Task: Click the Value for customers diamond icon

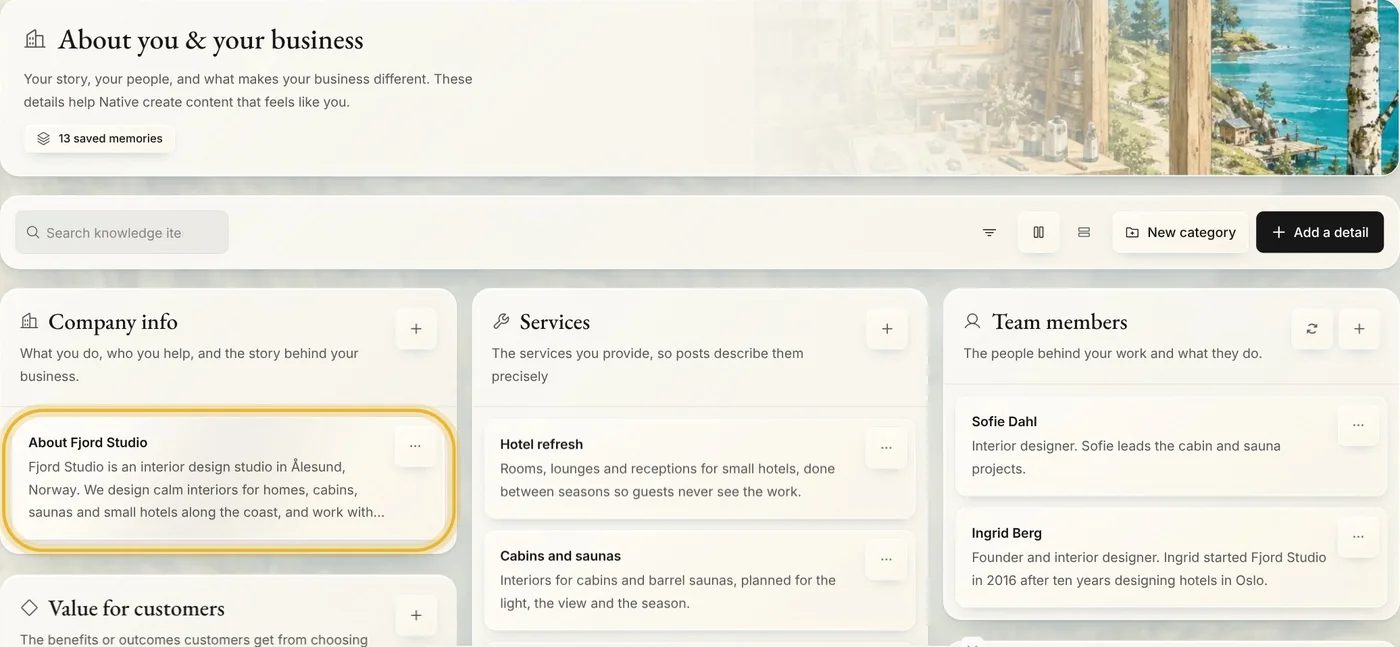Action: tap(29, 607)
